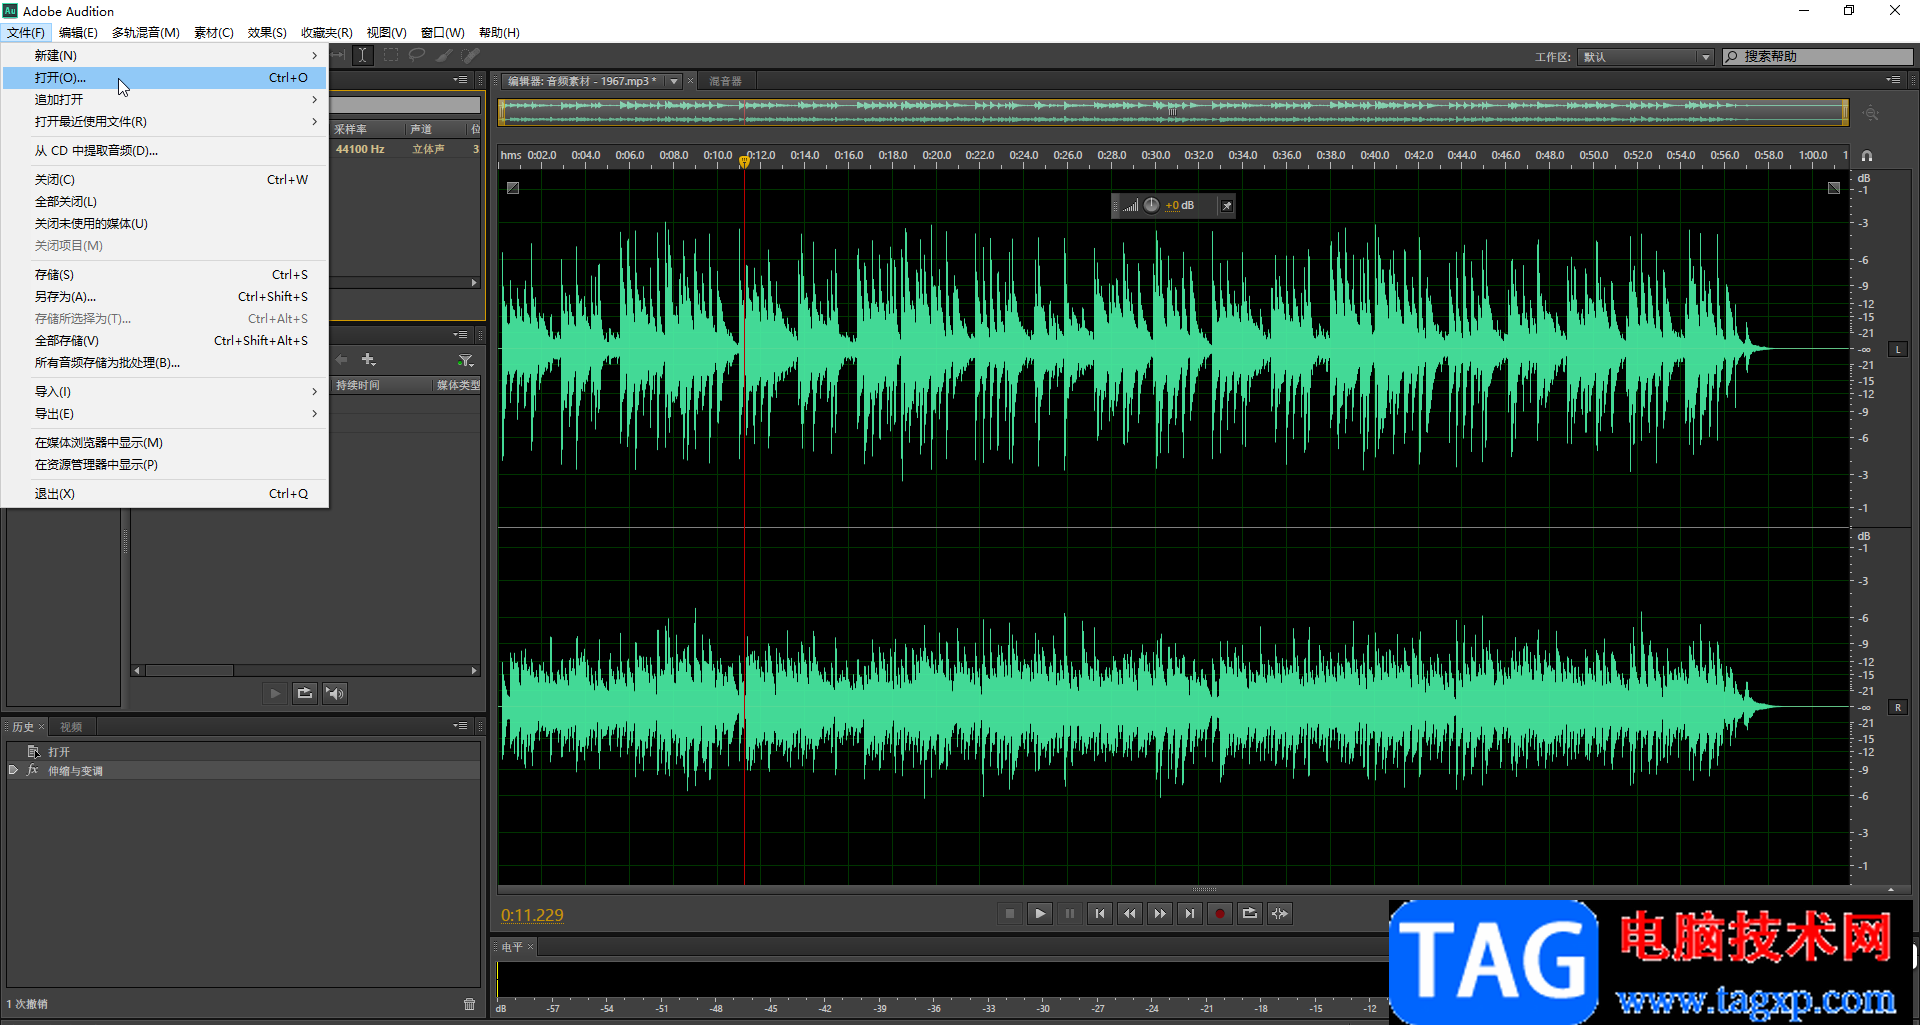Open the 工作区 workspace dropdown

coord(1646,57)
